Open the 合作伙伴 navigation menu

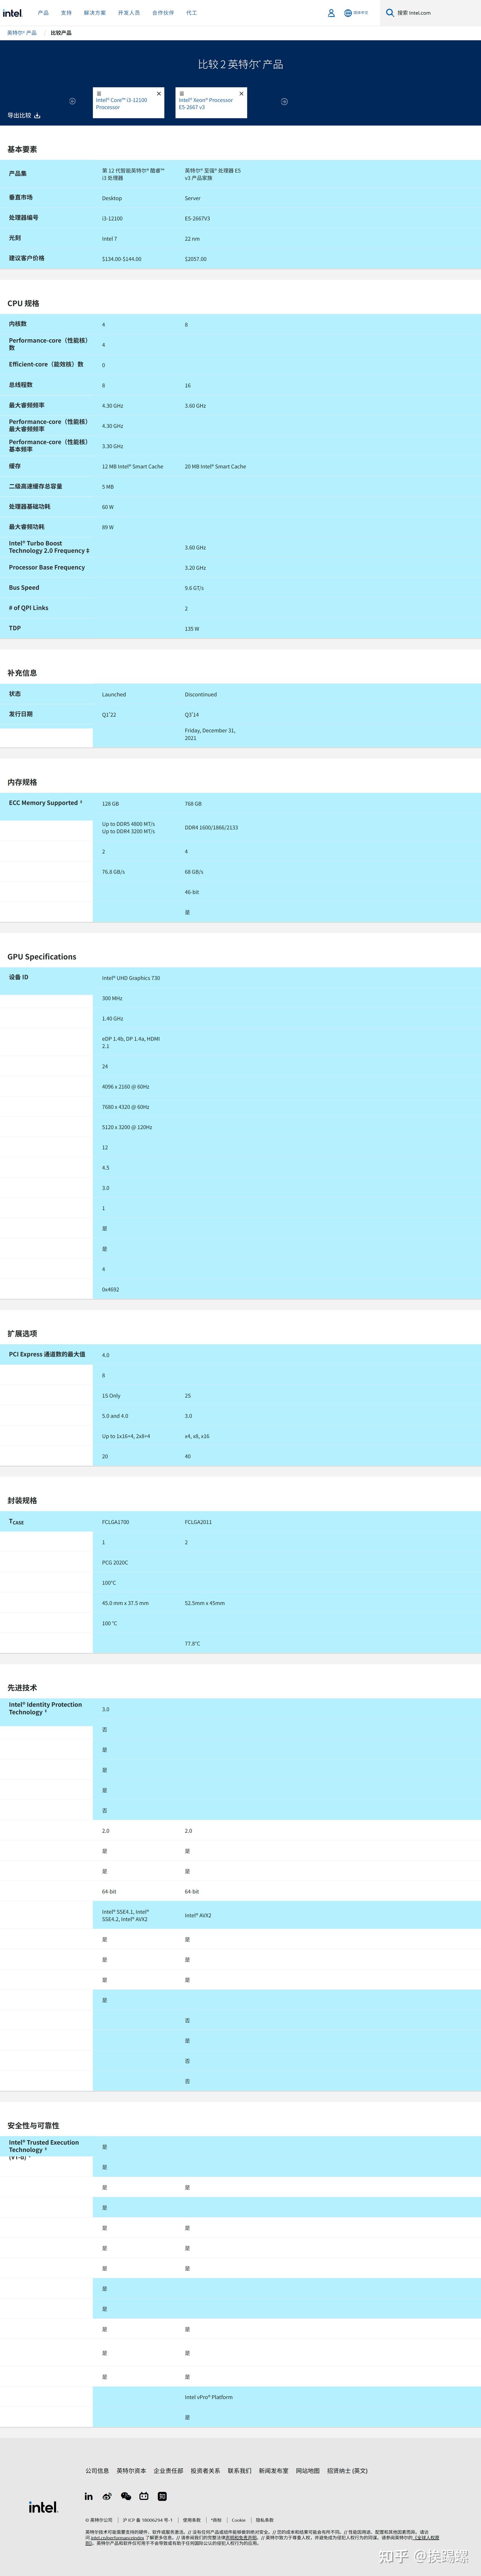163,13
